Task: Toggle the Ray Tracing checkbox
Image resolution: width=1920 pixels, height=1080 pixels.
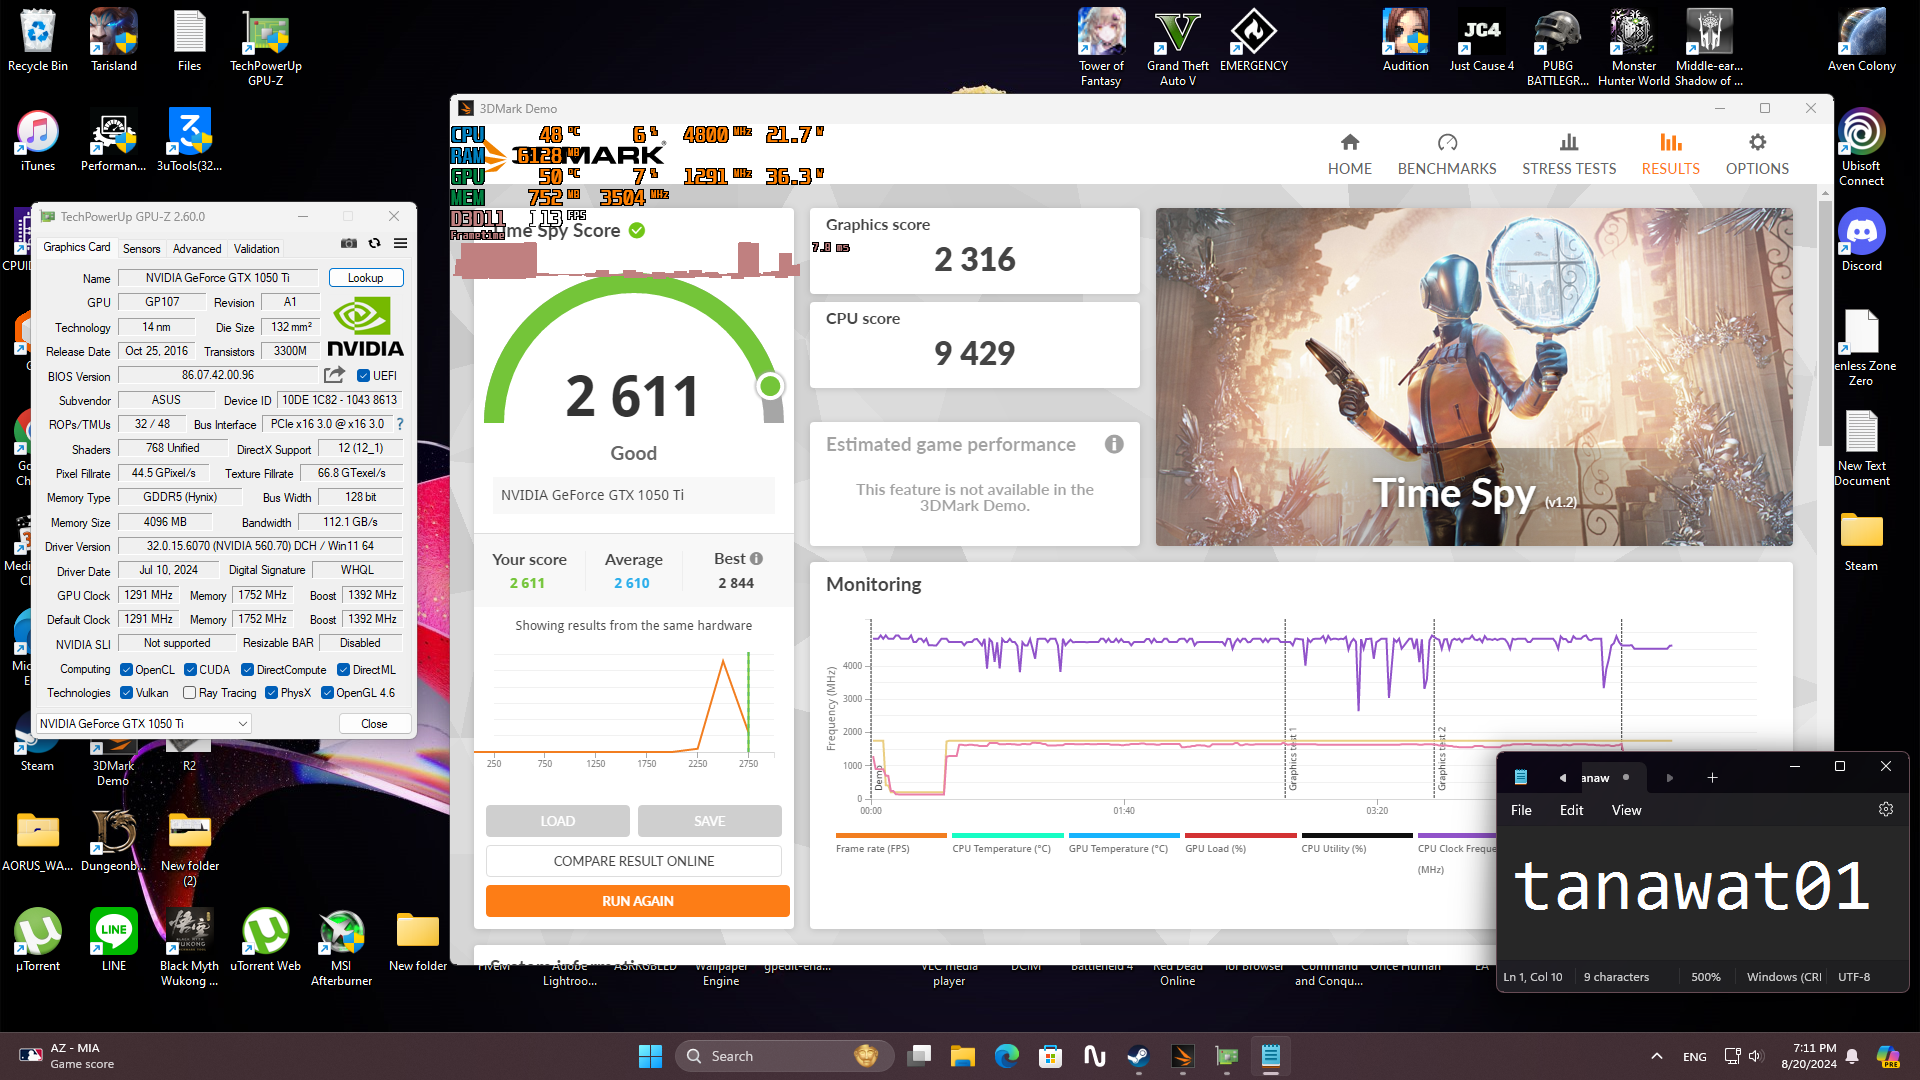Action: 189,693
